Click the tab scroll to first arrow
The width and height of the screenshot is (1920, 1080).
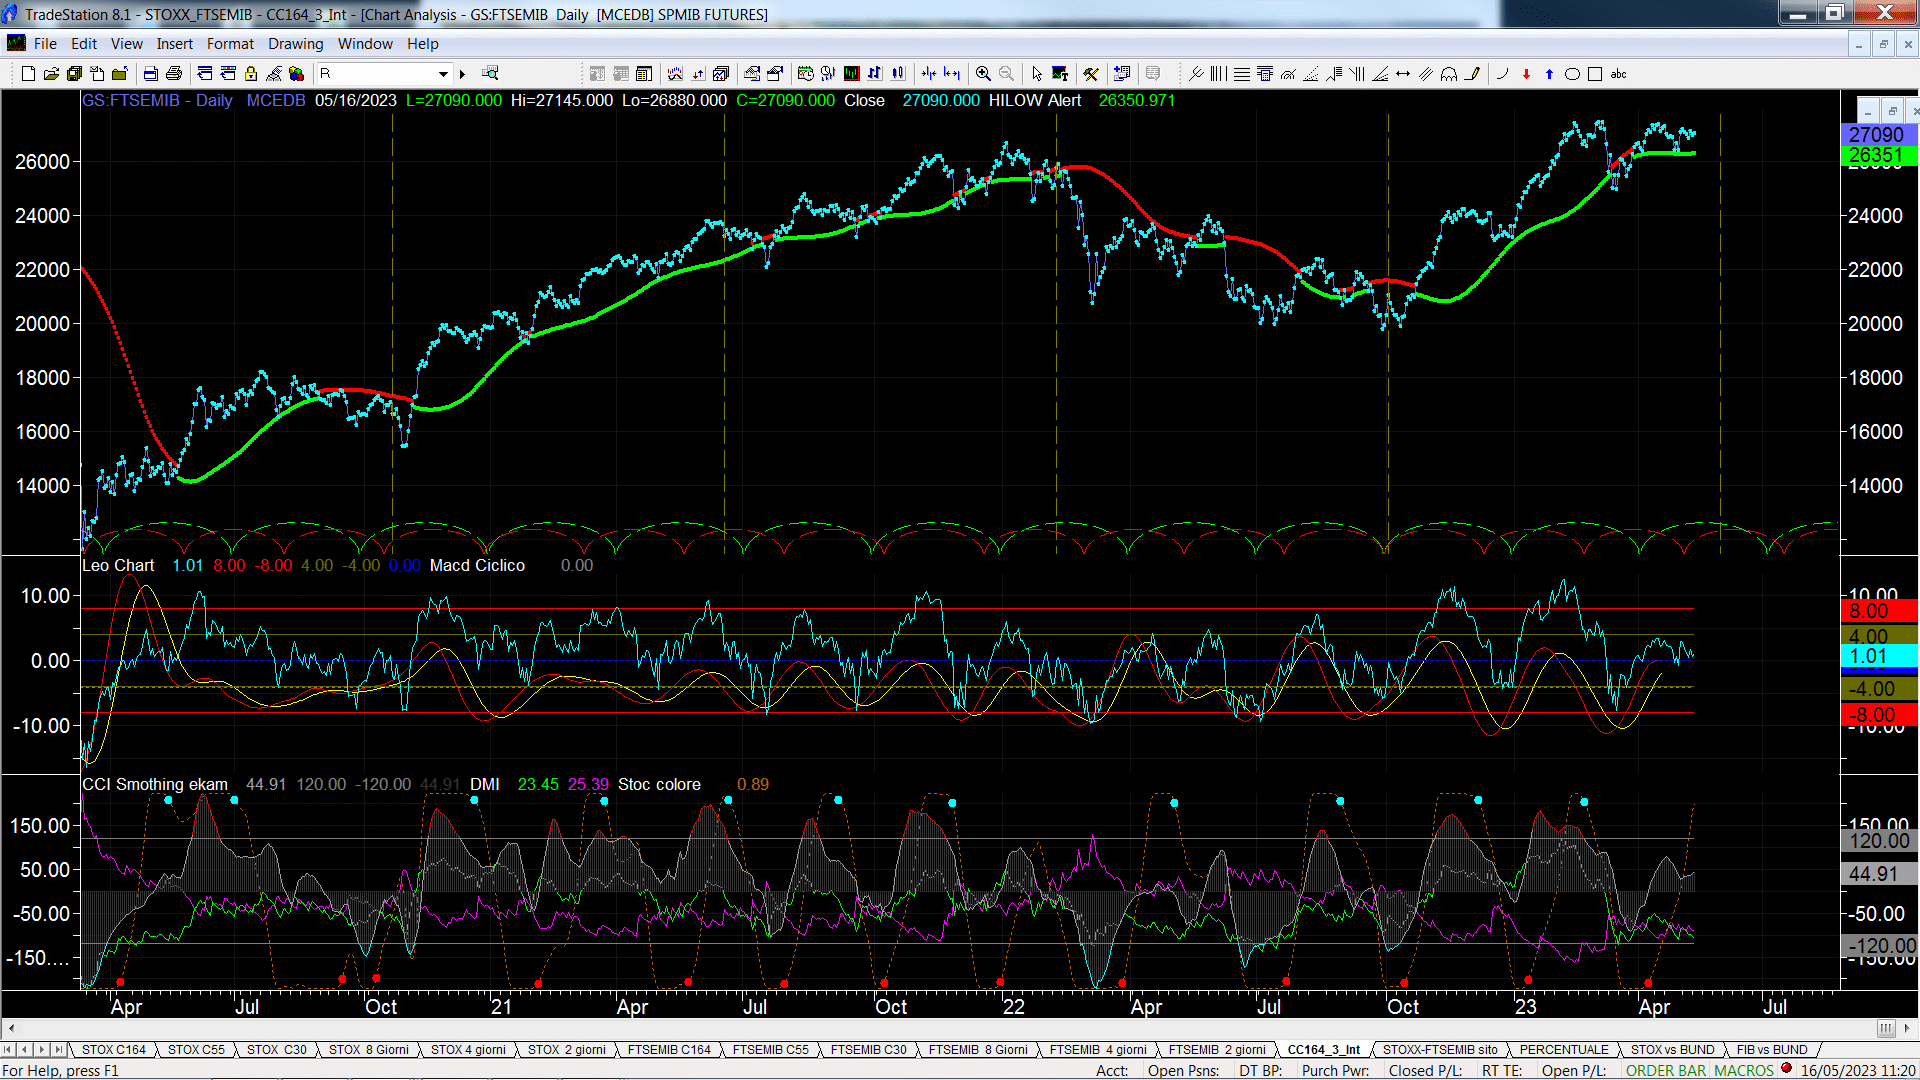(8, 1050)
